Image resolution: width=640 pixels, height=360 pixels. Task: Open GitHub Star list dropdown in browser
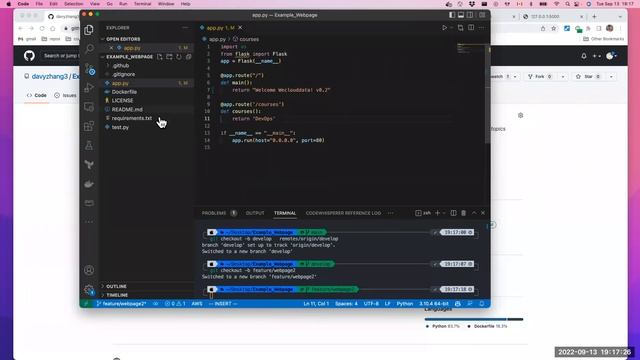point(611,76)
